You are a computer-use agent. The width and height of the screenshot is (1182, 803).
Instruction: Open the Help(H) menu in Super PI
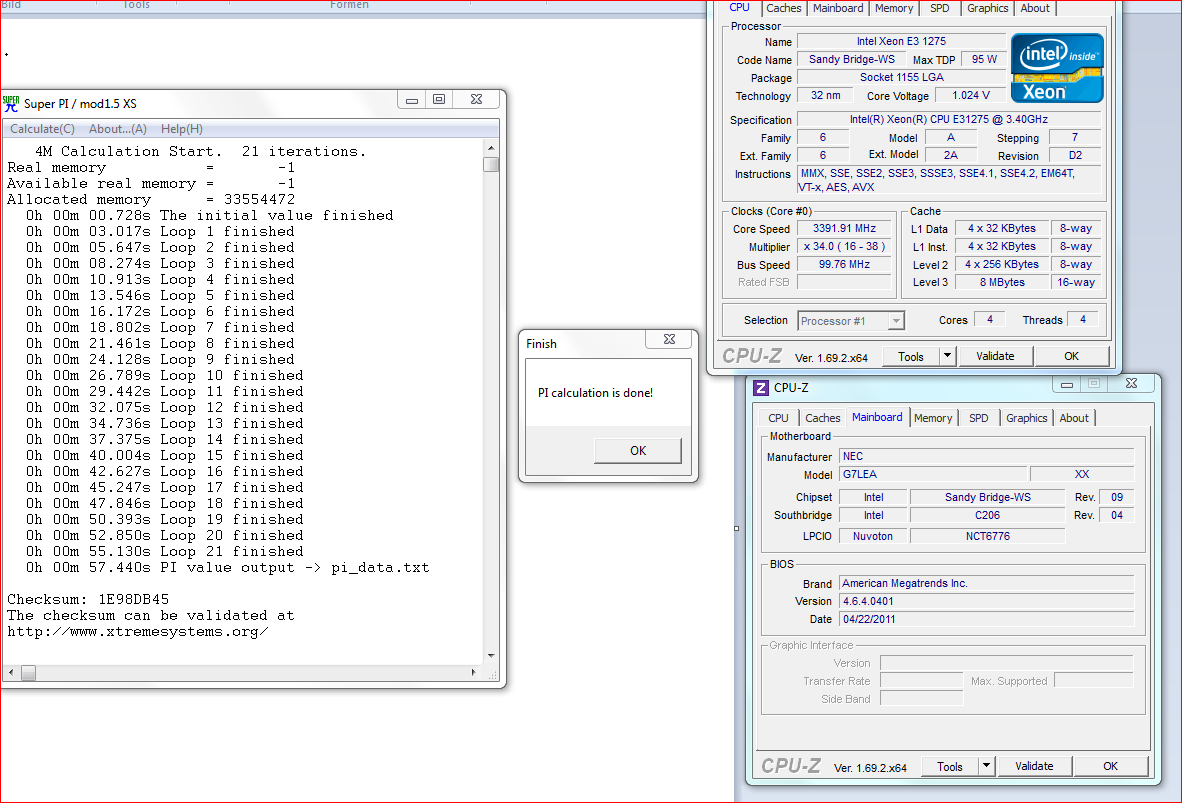pyautogui.click(x=182, y=129)
